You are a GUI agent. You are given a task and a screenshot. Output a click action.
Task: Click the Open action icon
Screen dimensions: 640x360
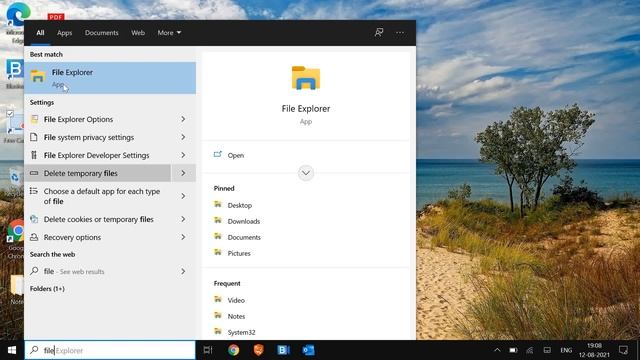(x=218, y=155)
